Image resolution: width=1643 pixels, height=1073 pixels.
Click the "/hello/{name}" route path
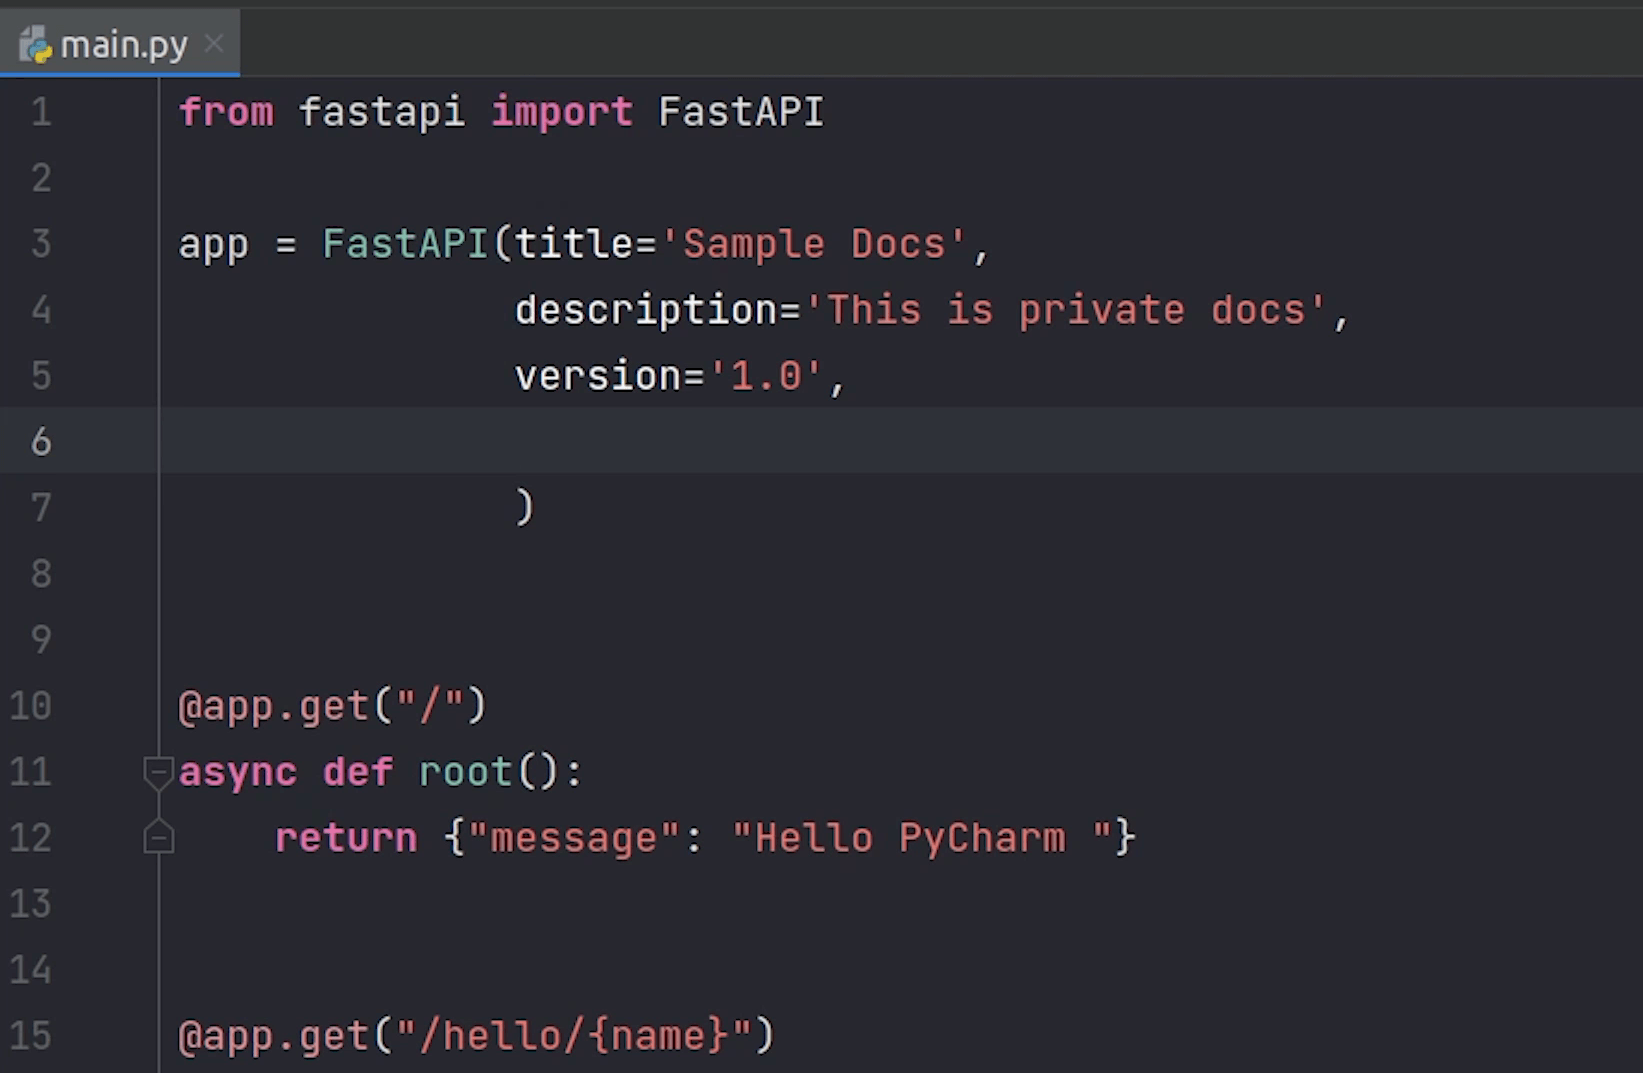point(575,1036)
